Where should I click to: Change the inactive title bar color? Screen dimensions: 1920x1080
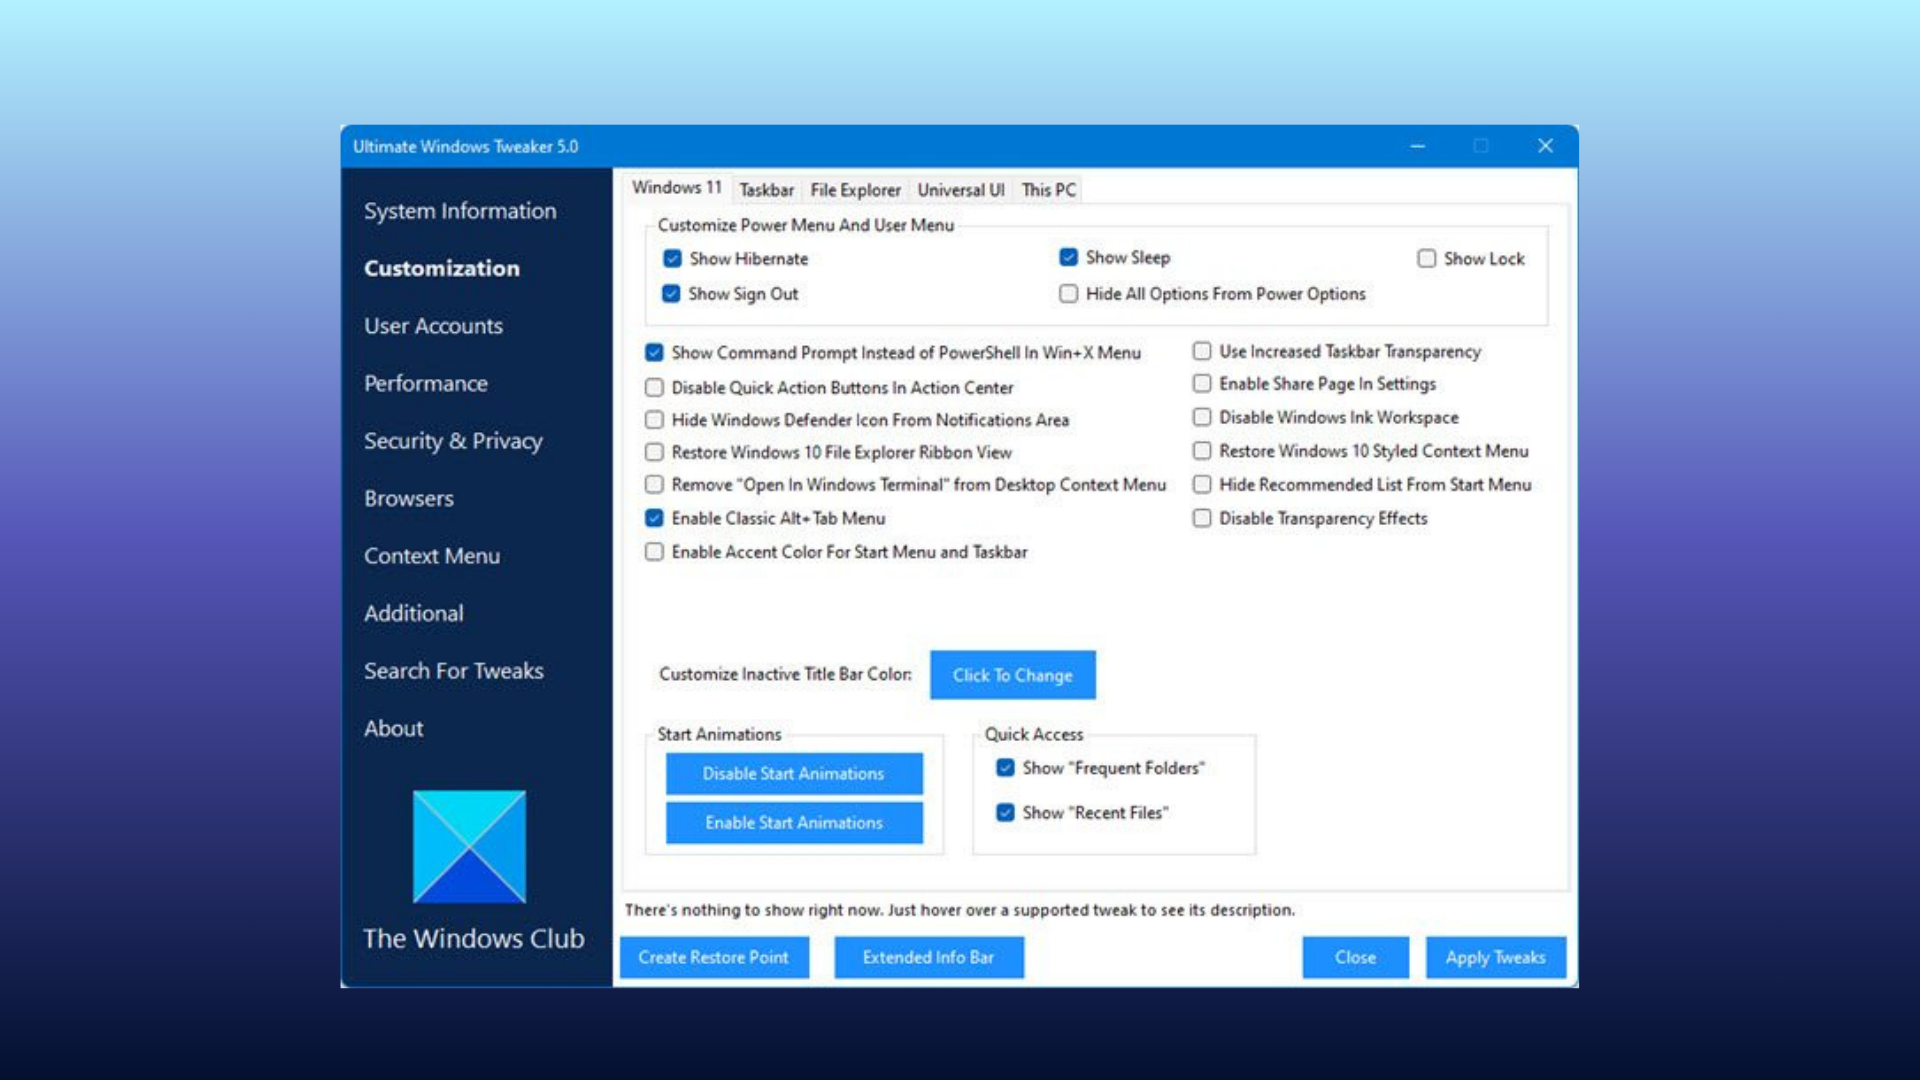tap(1012, 675)
